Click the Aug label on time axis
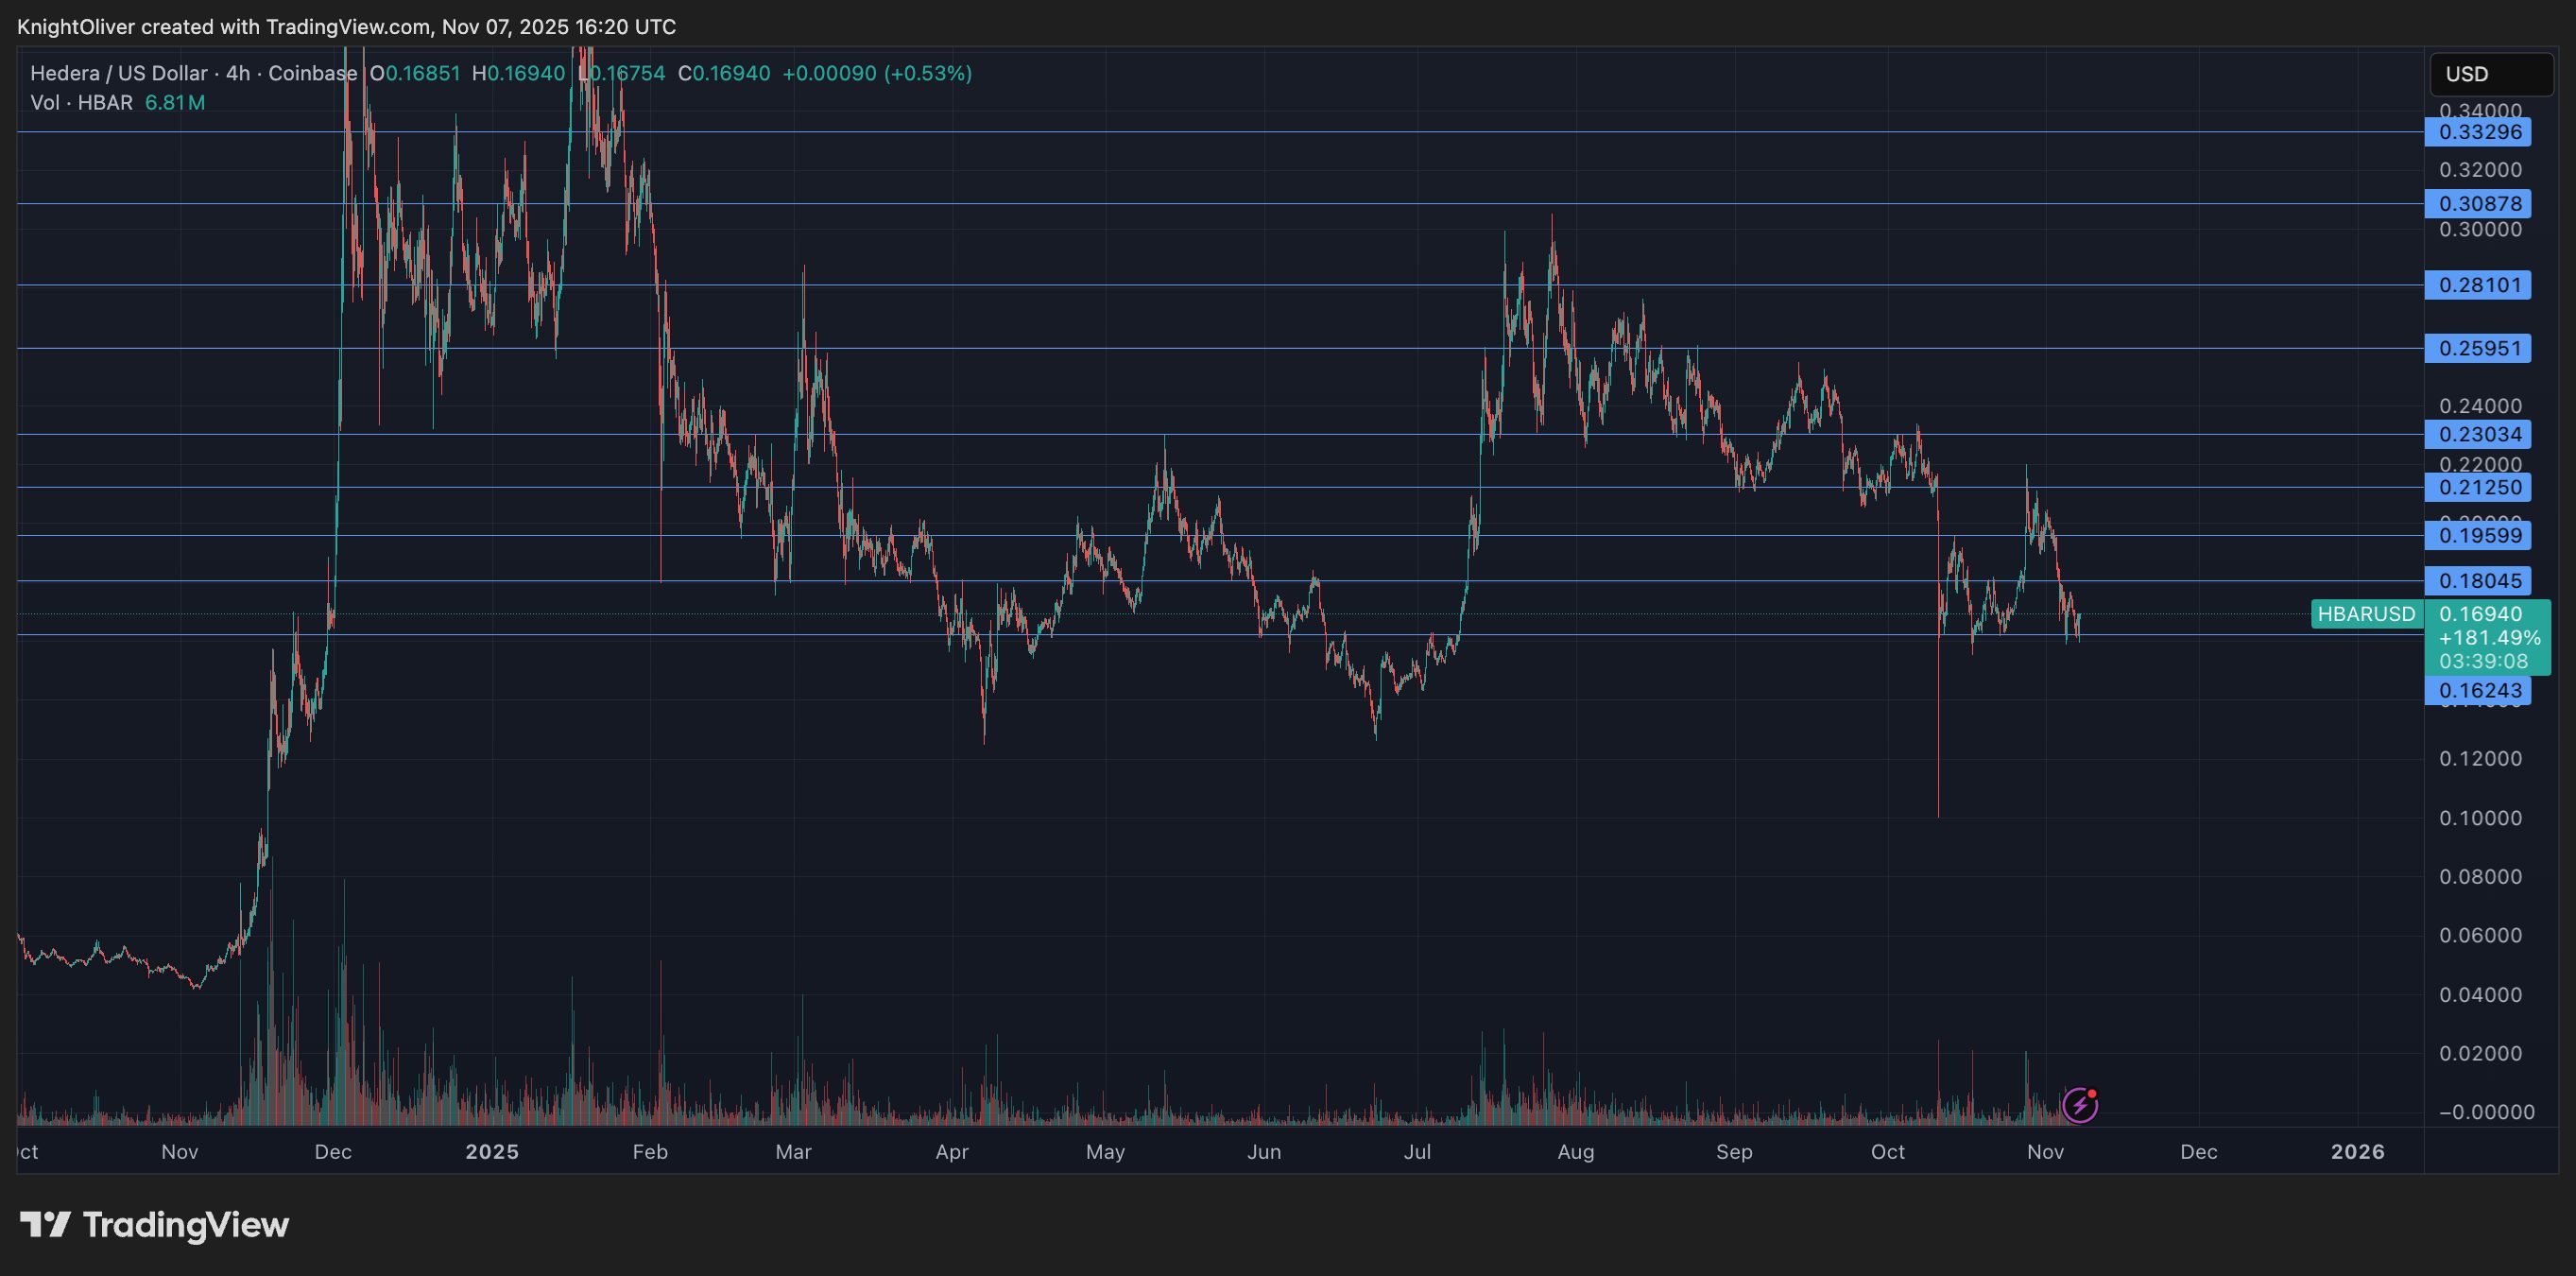This screenshot has width=2576, height=1276. pyautogui.click(x=1575, y=1152)
